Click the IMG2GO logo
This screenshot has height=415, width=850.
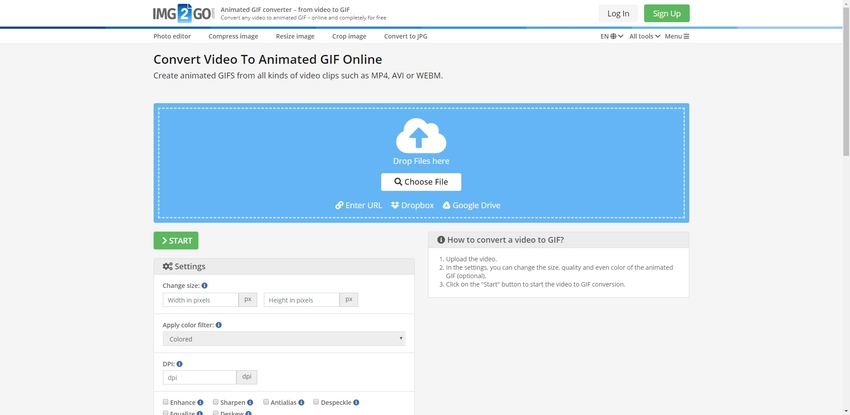[x=184, y=14]
